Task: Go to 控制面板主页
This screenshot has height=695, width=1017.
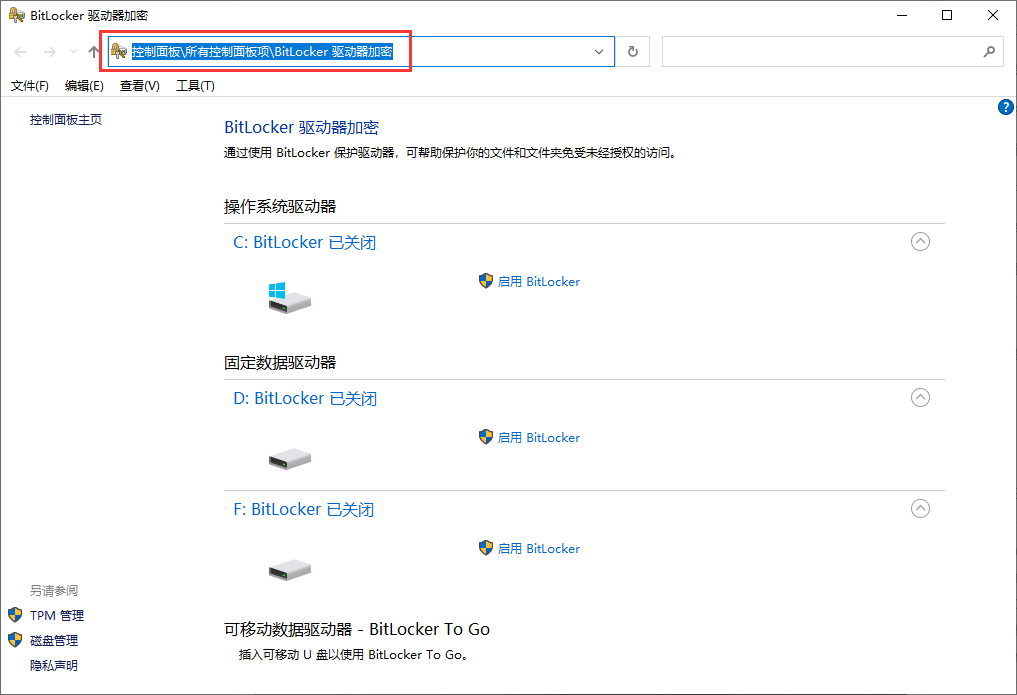Action: pos(66,120)
